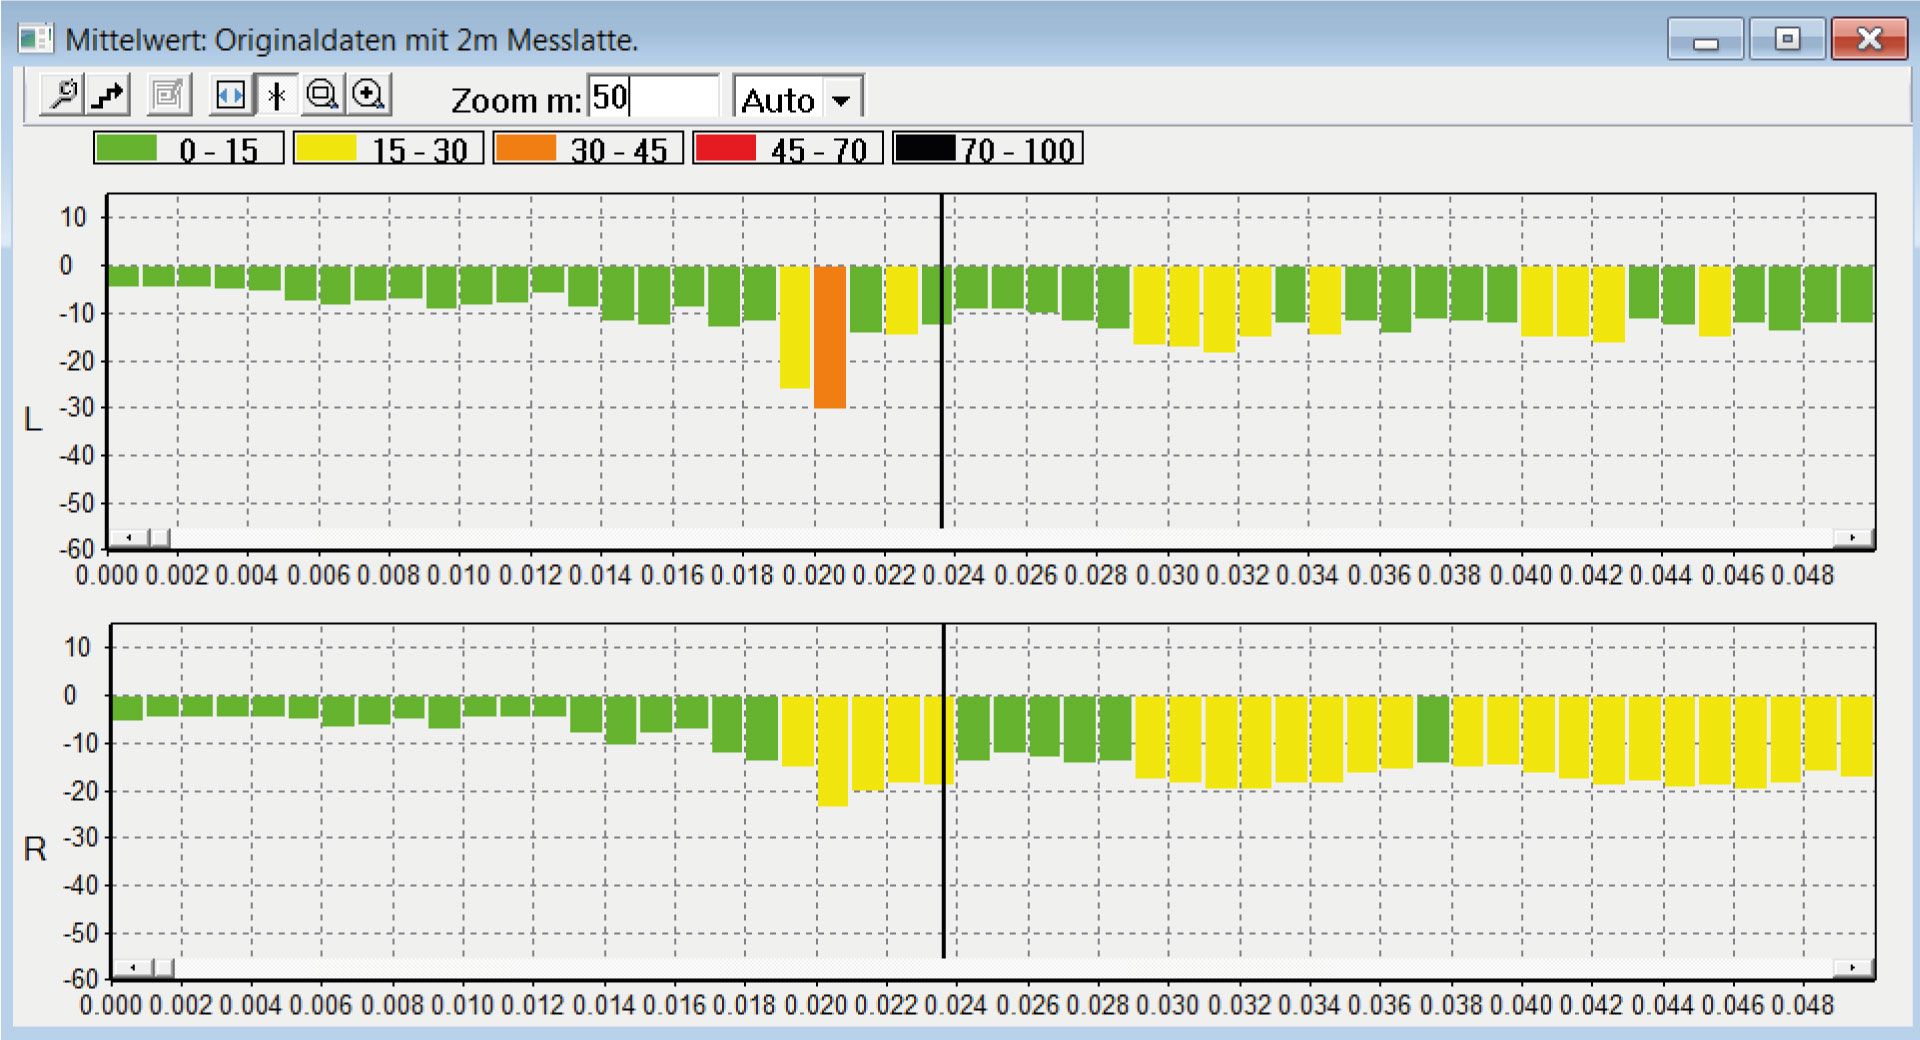Image resolution: width=1920 pixels, height=1040 pixels.
Task: Click the zoom area rectangle icon
Action: click(322, 96)
